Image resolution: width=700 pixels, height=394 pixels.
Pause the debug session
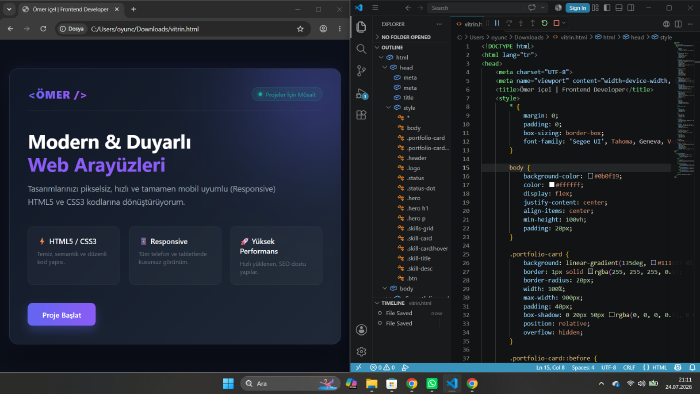pos(497,23)
